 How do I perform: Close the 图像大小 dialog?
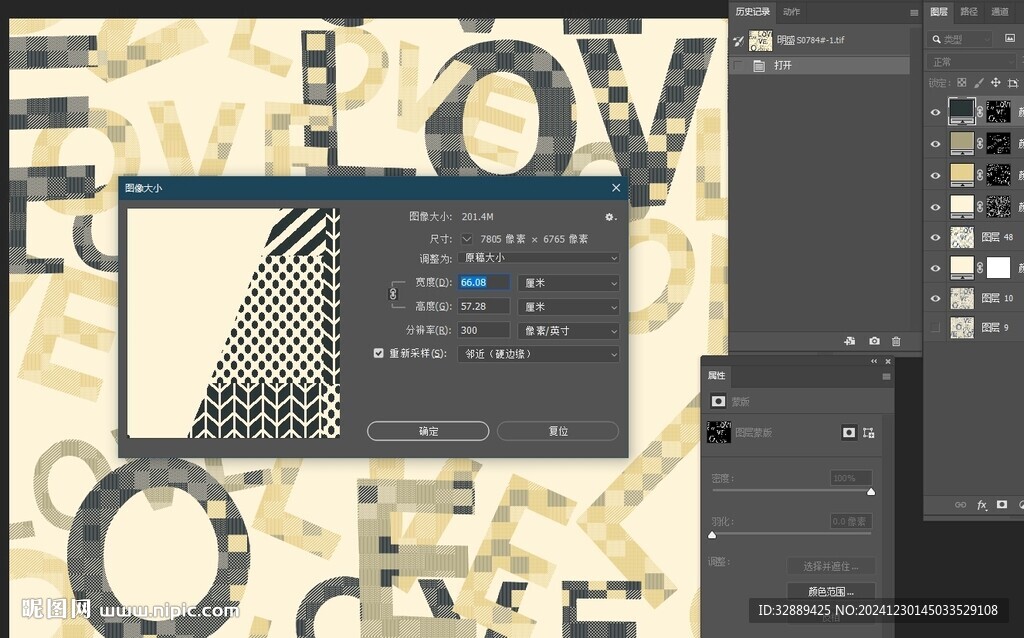click(616, 188)
